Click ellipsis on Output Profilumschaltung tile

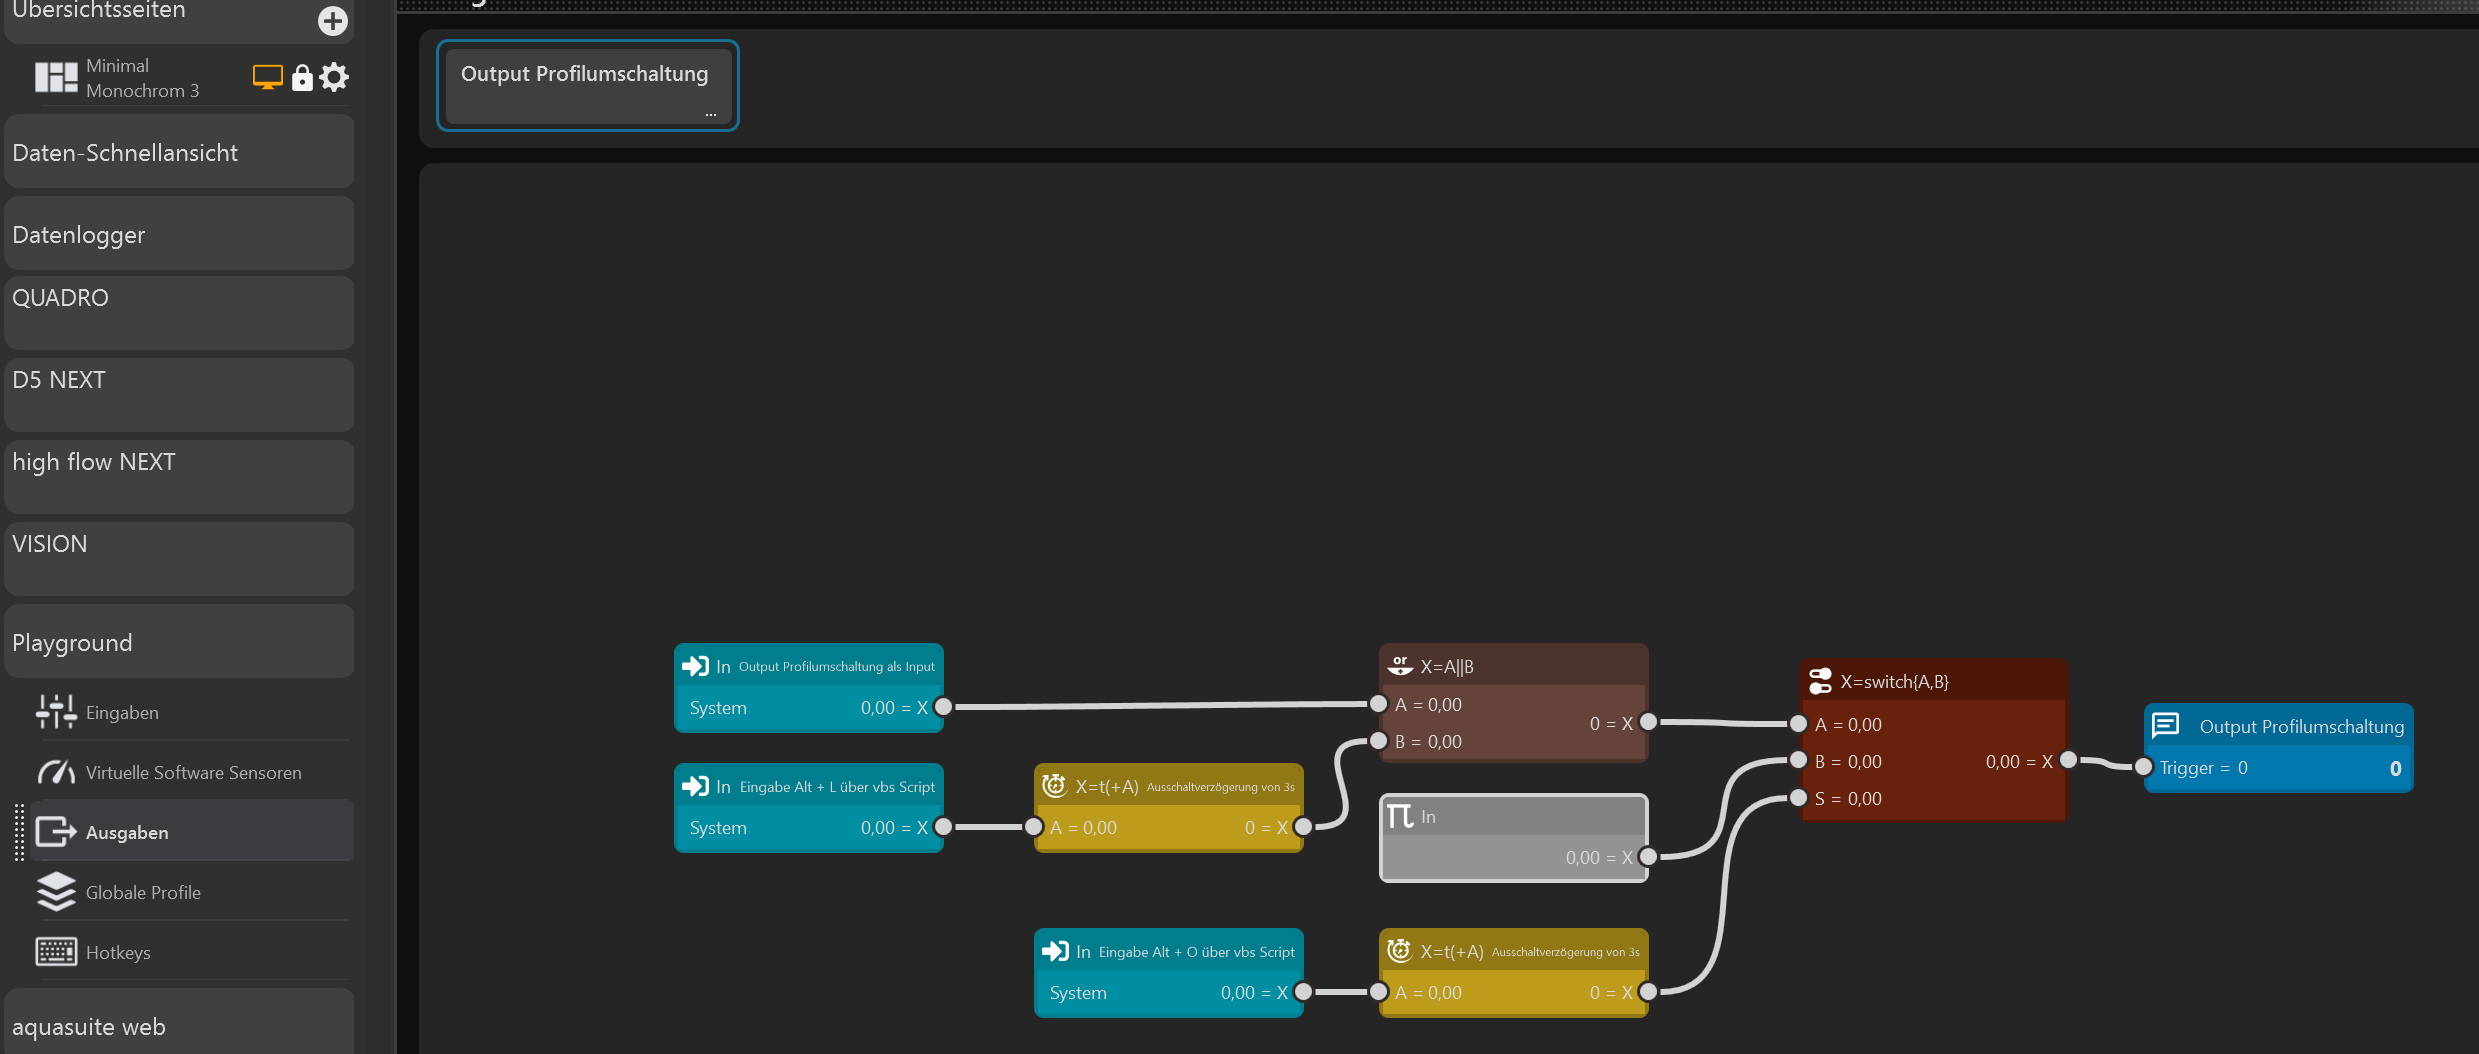[x=710, y=114]
